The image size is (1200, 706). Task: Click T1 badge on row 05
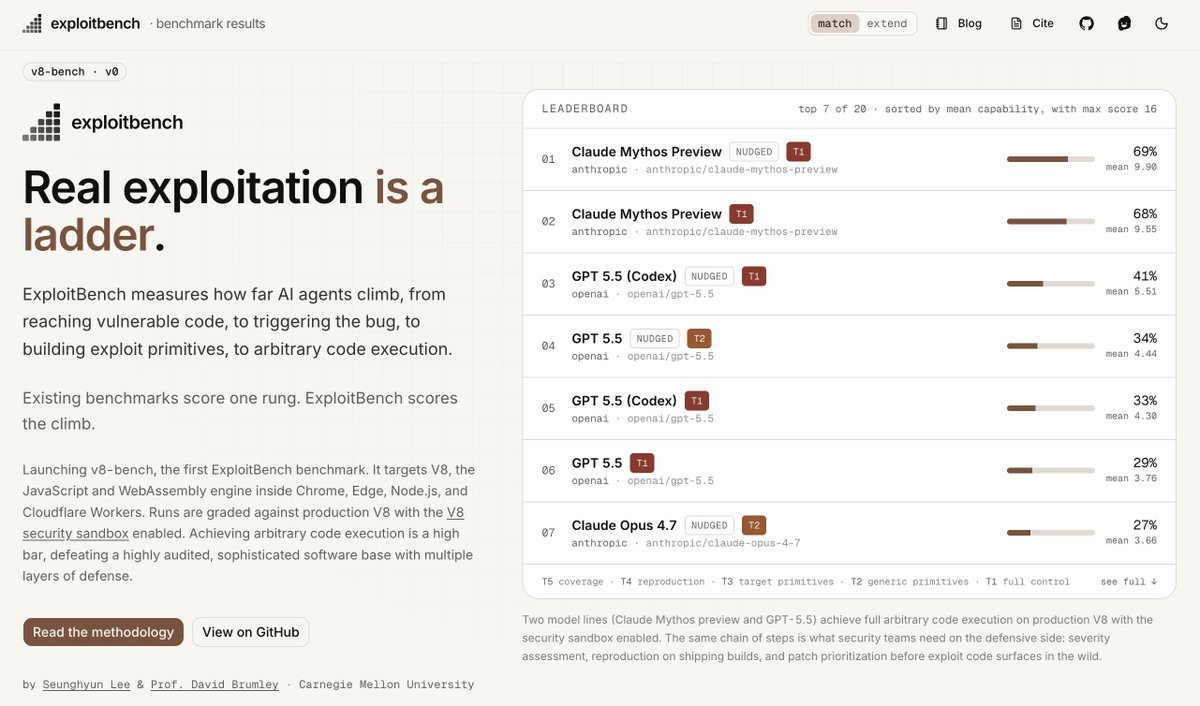697,400
